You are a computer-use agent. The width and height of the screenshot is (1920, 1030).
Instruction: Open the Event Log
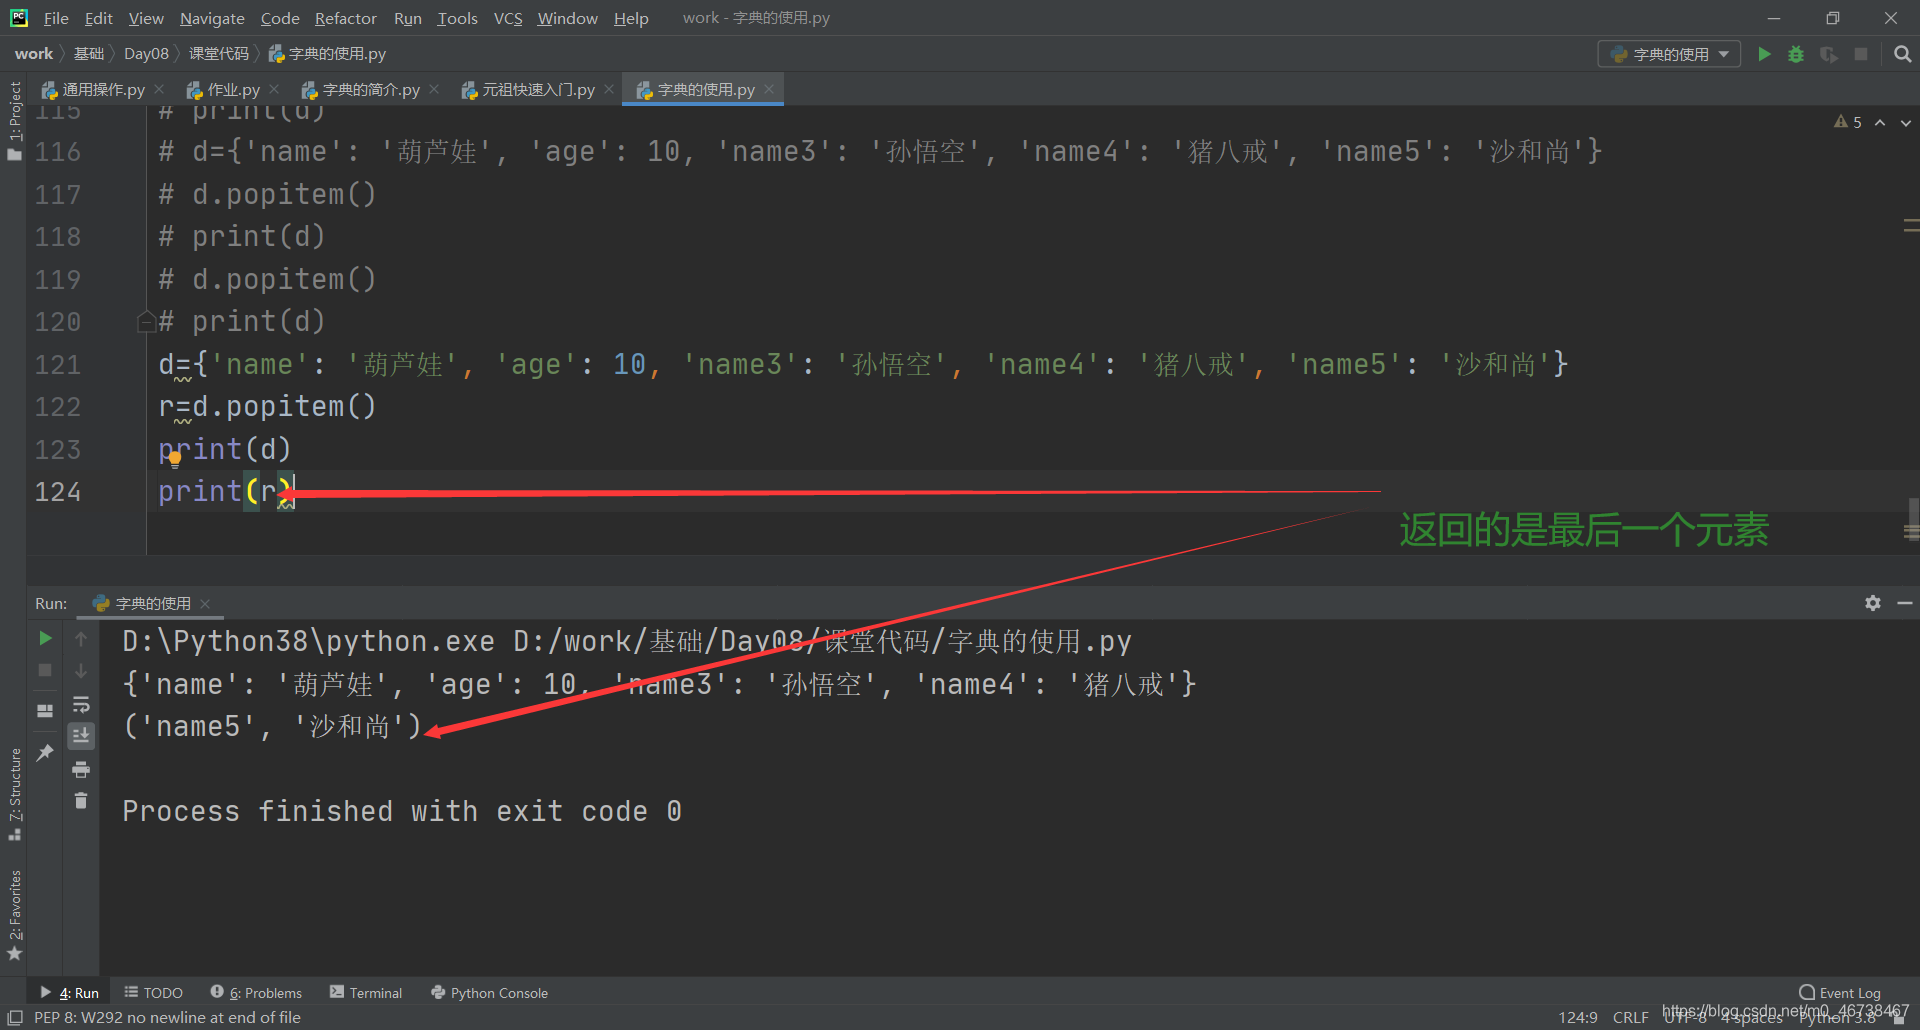pos(1840,993)
